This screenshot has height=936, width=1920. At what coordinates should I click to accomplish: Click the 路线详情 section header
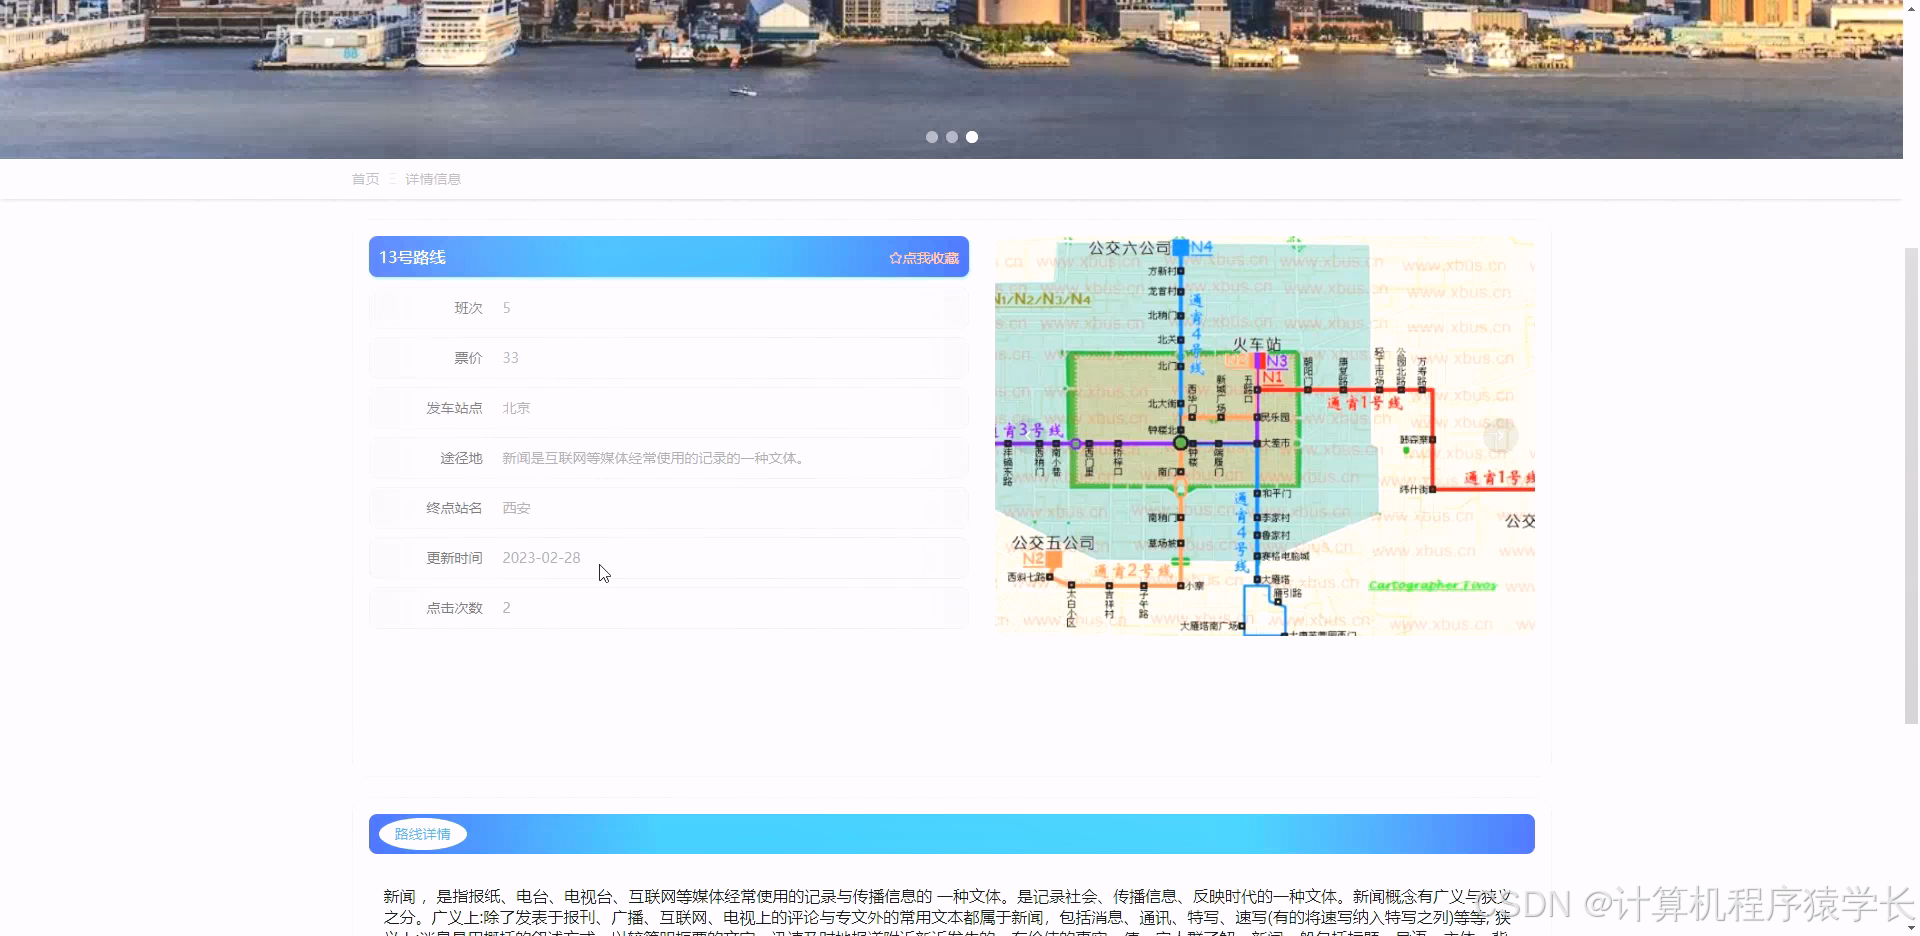[421, 833]
